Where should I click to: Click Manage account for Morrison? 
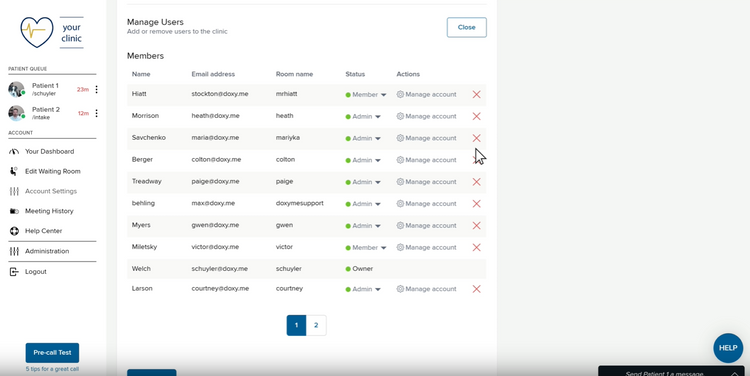coord(426,116)
